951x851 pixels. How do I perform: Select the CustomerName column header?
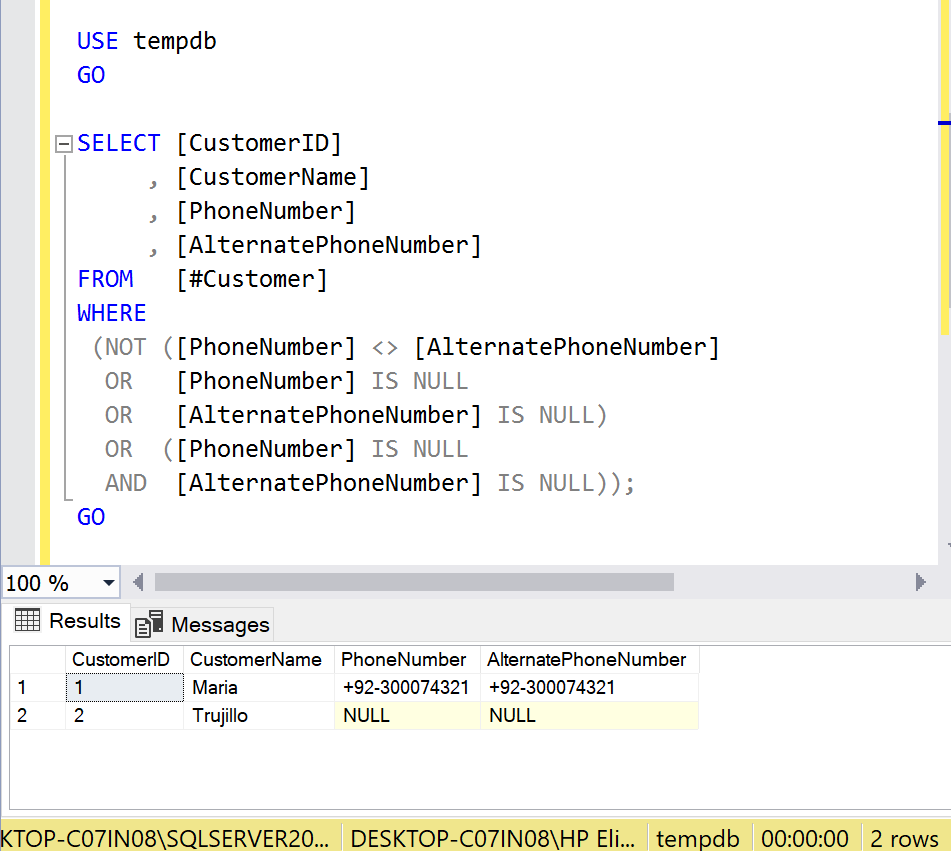click(256, 660)
